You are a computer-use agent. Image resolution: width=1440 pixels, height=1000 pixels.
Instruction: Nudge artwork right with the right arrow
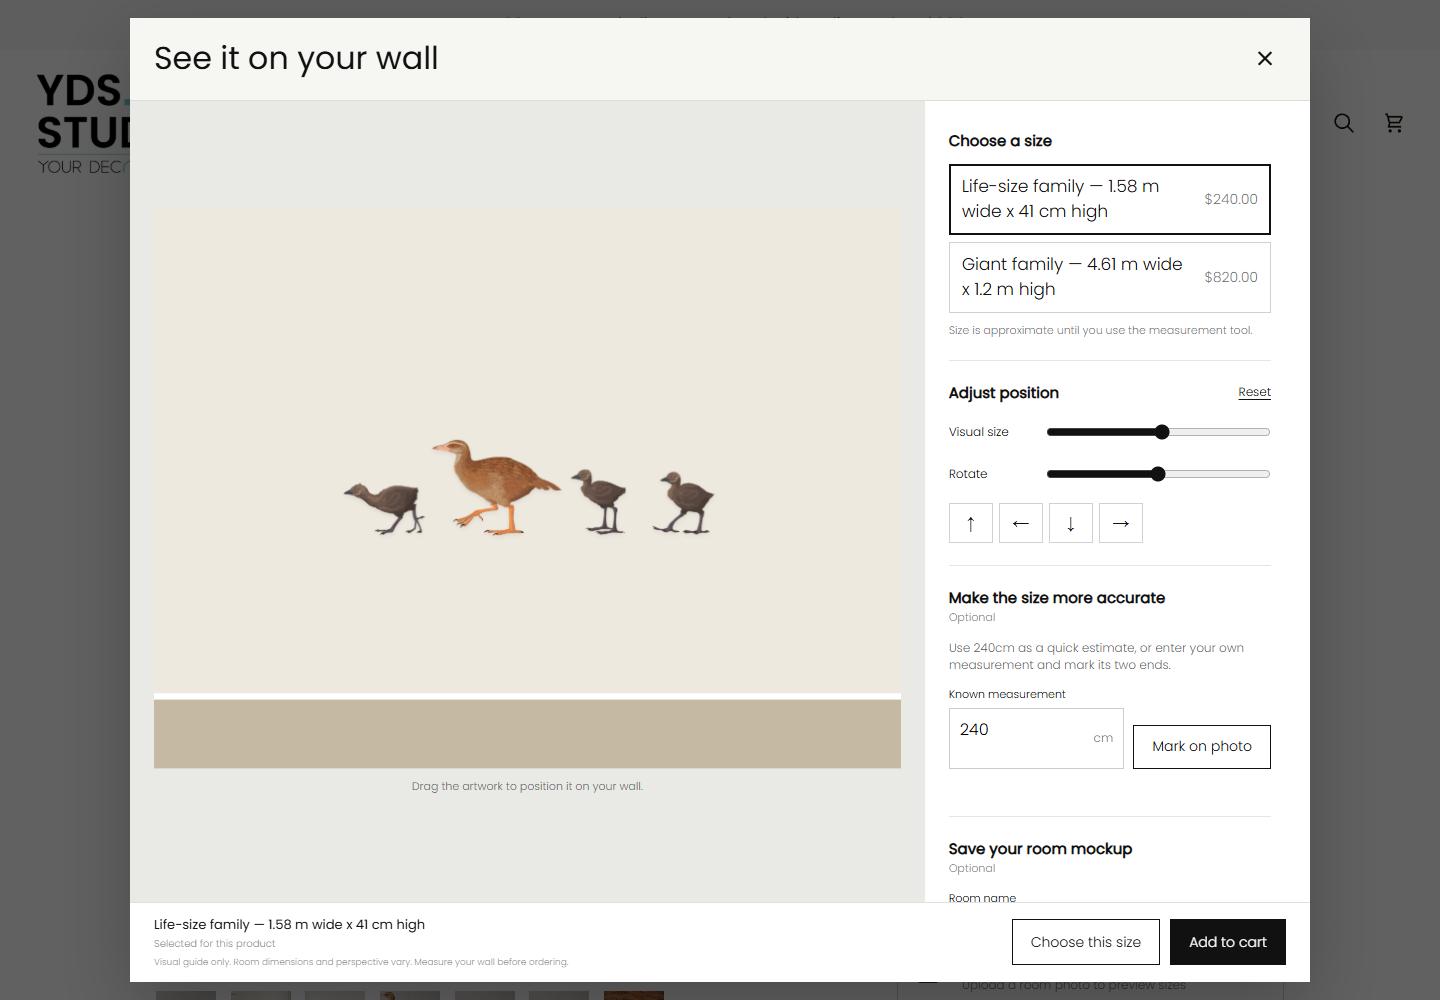[1121, 523]
